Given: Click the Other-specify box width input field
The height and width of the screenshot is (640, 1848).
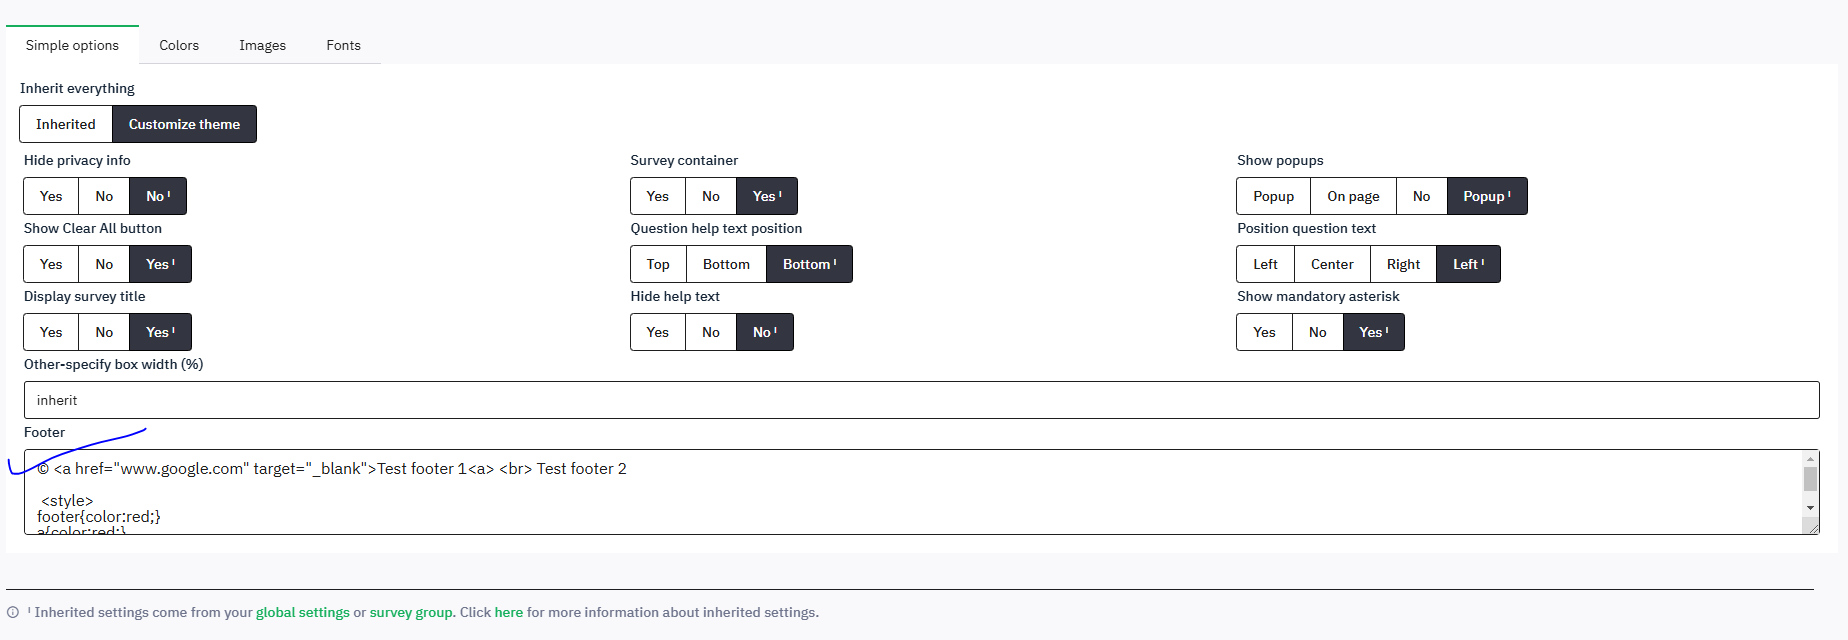Looking at the screenshot, I should tap(920, 400).
